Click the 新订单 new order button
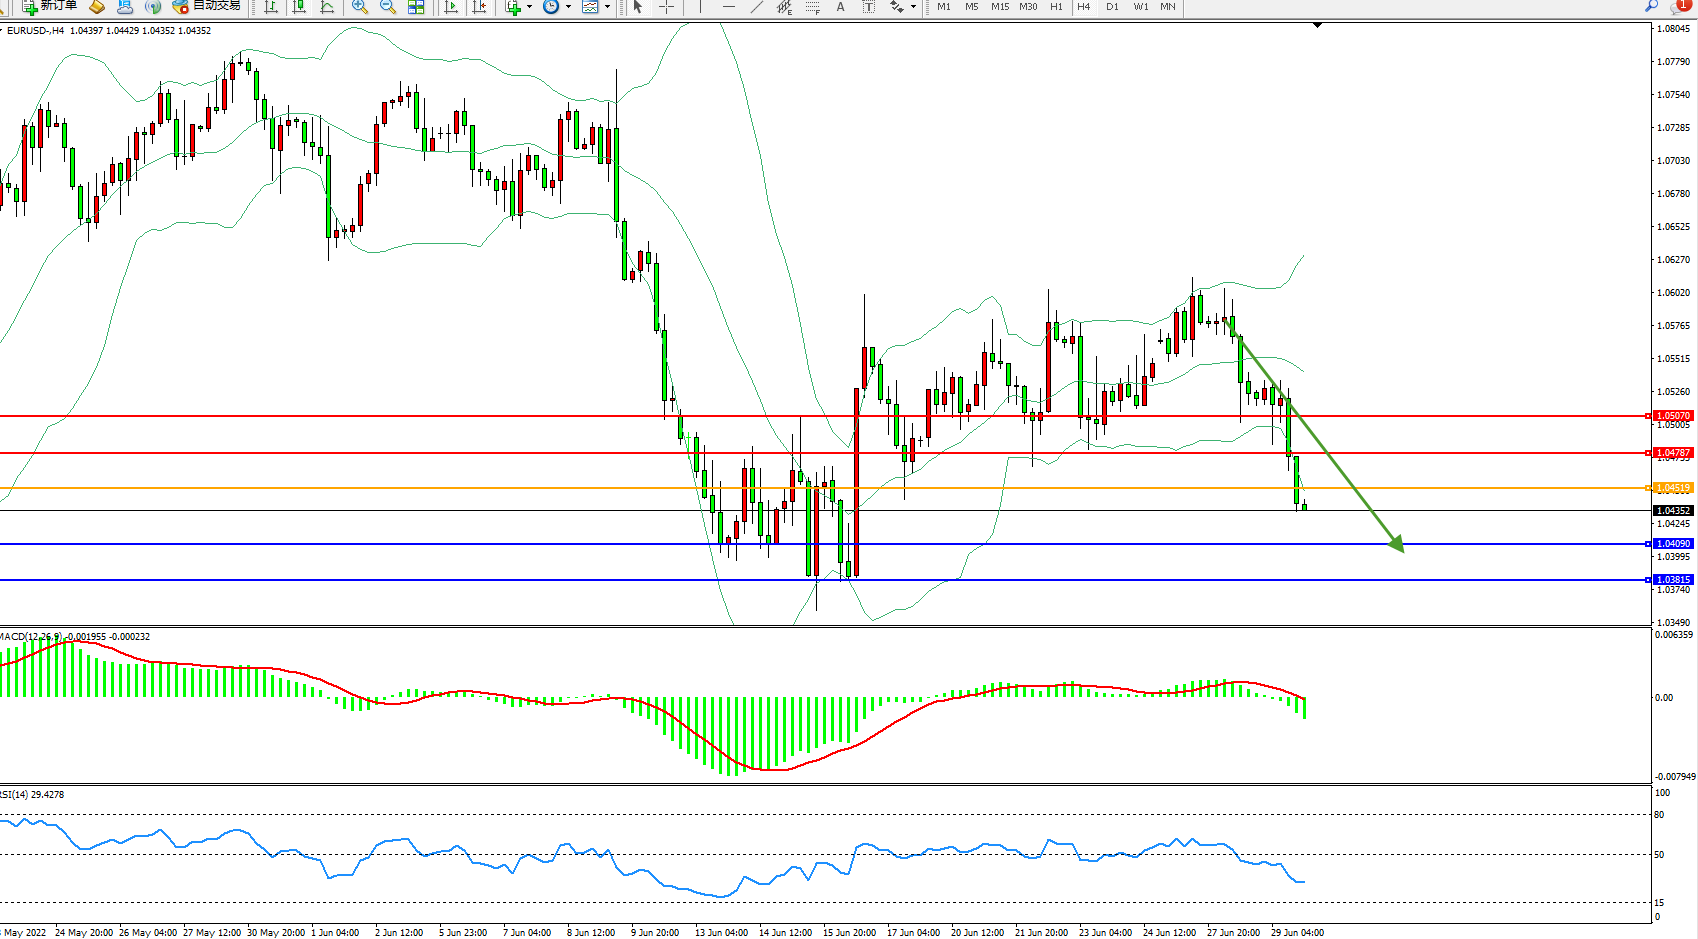 click(x=50, y=6)
